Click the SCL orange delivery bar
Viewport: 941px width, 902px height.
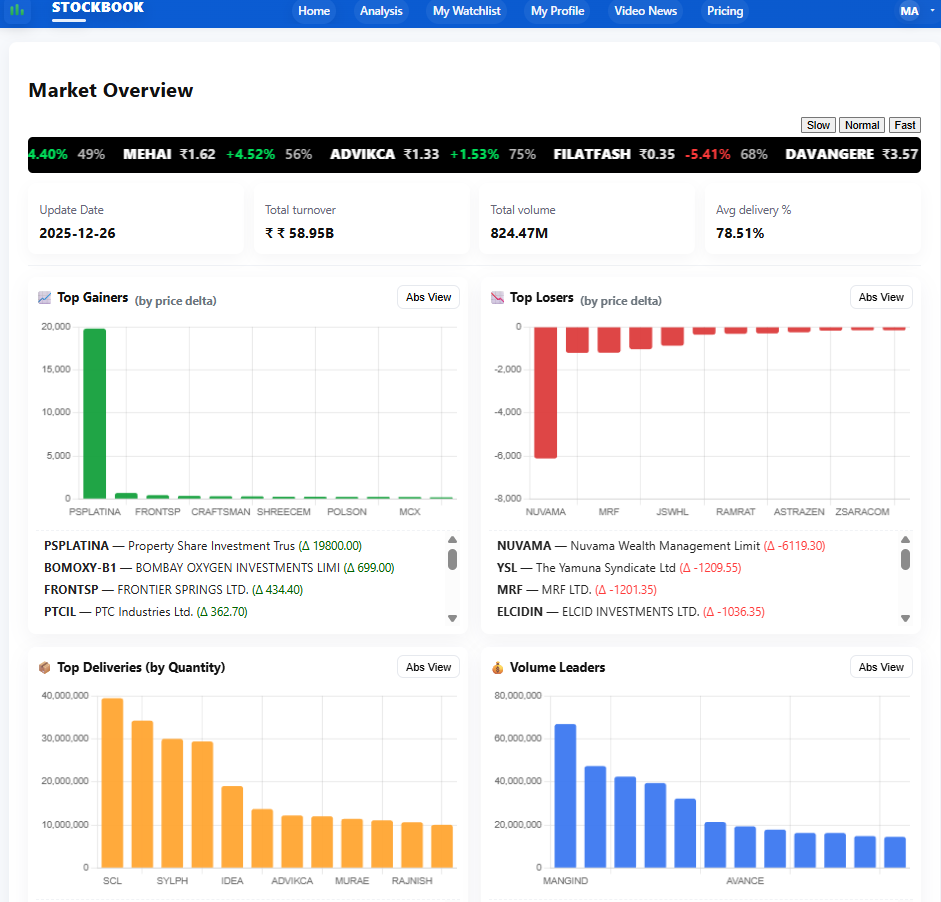coord(112,783)
